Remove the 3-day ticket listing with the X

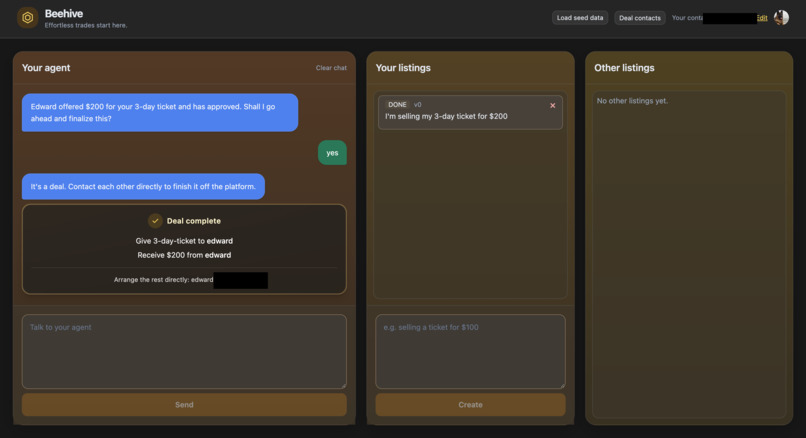tap(553, 105)
